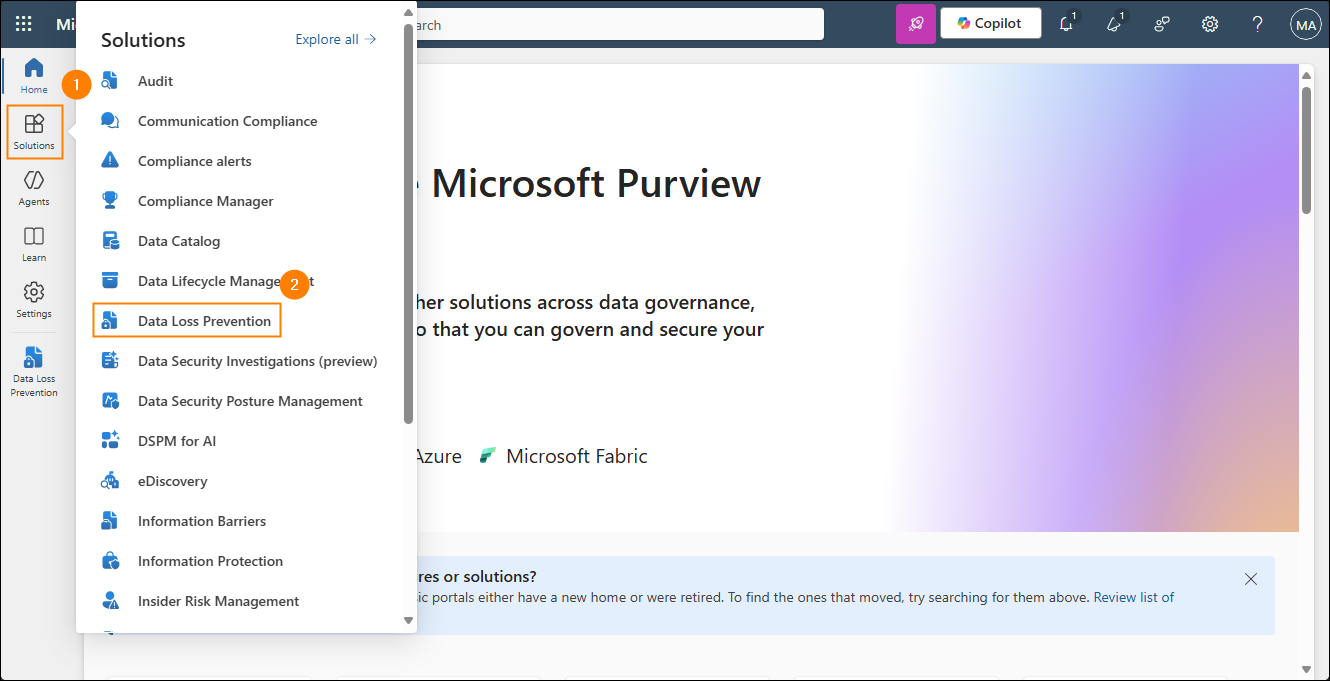Click the Data Loss Prevention lock icon

(x=110, y=321)
